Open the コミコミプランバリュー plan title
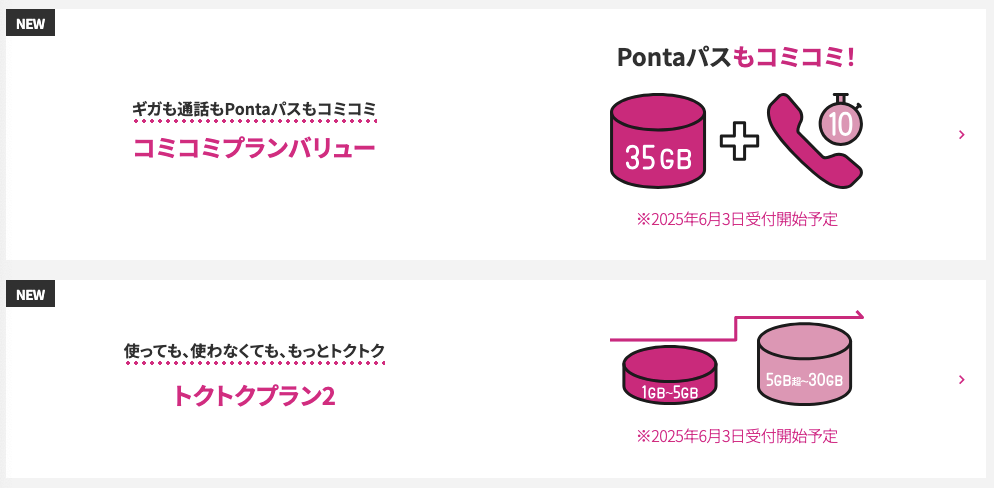 tap(254, 148)
